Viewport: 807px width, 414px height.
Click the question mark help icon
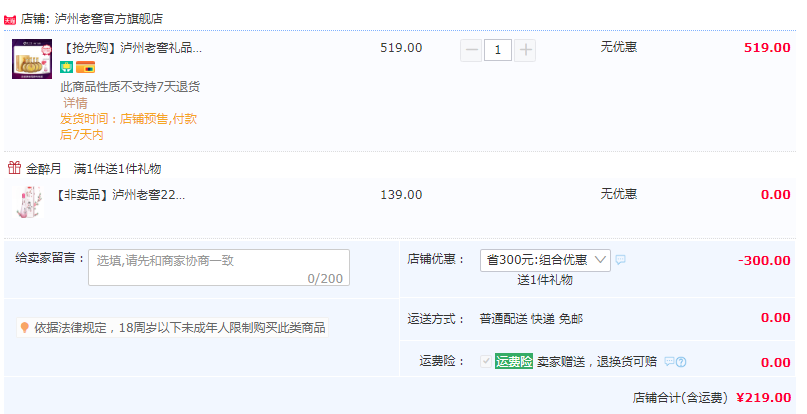coord(681,362)
